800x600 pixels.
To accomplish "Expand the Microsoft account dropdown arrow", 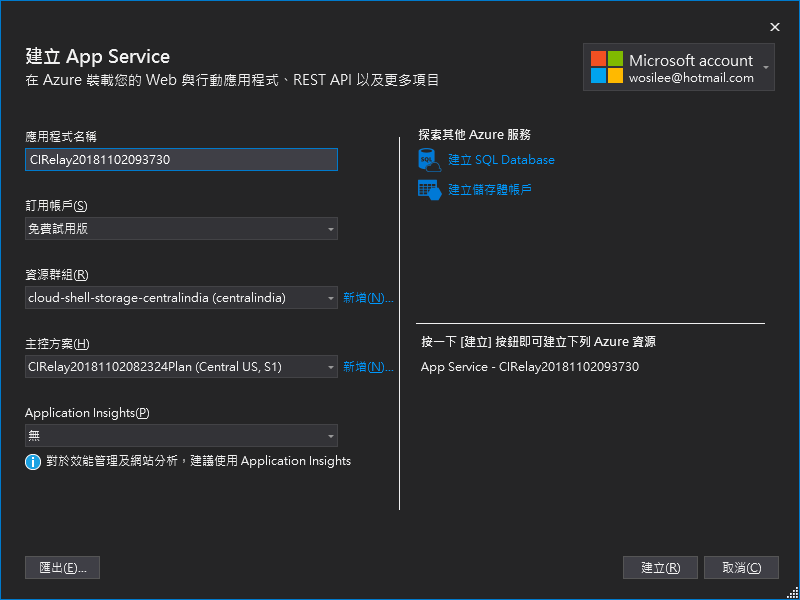I will (766, 68).
